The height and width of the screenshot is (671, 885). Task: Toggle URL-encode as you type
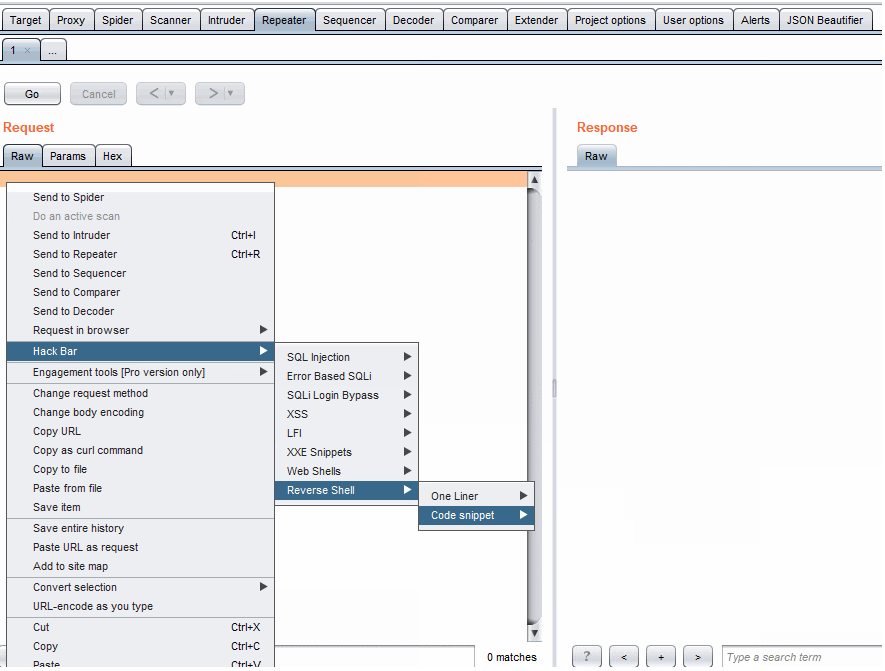click(141, 607)
